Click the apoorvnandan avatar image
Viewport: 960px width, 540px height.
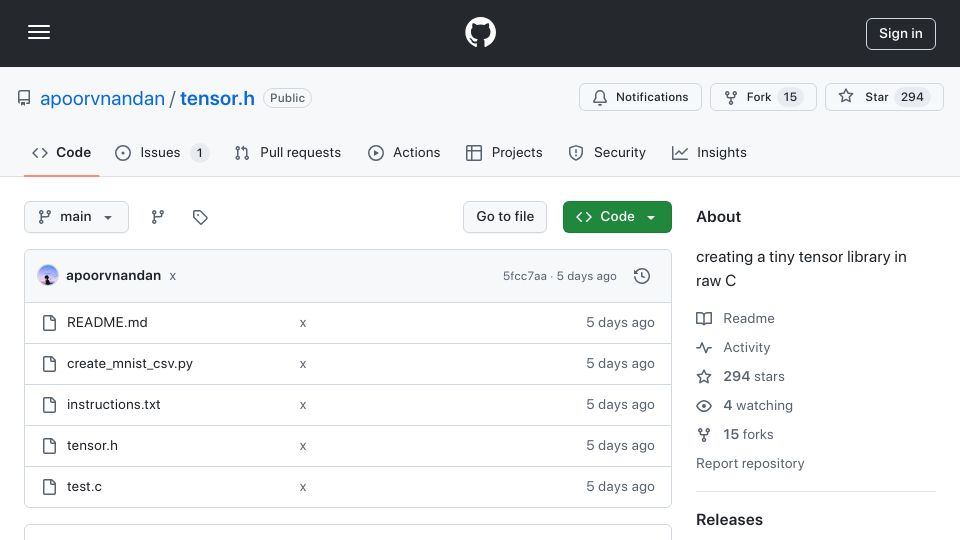pyautogui.click(x=48, y=276)
